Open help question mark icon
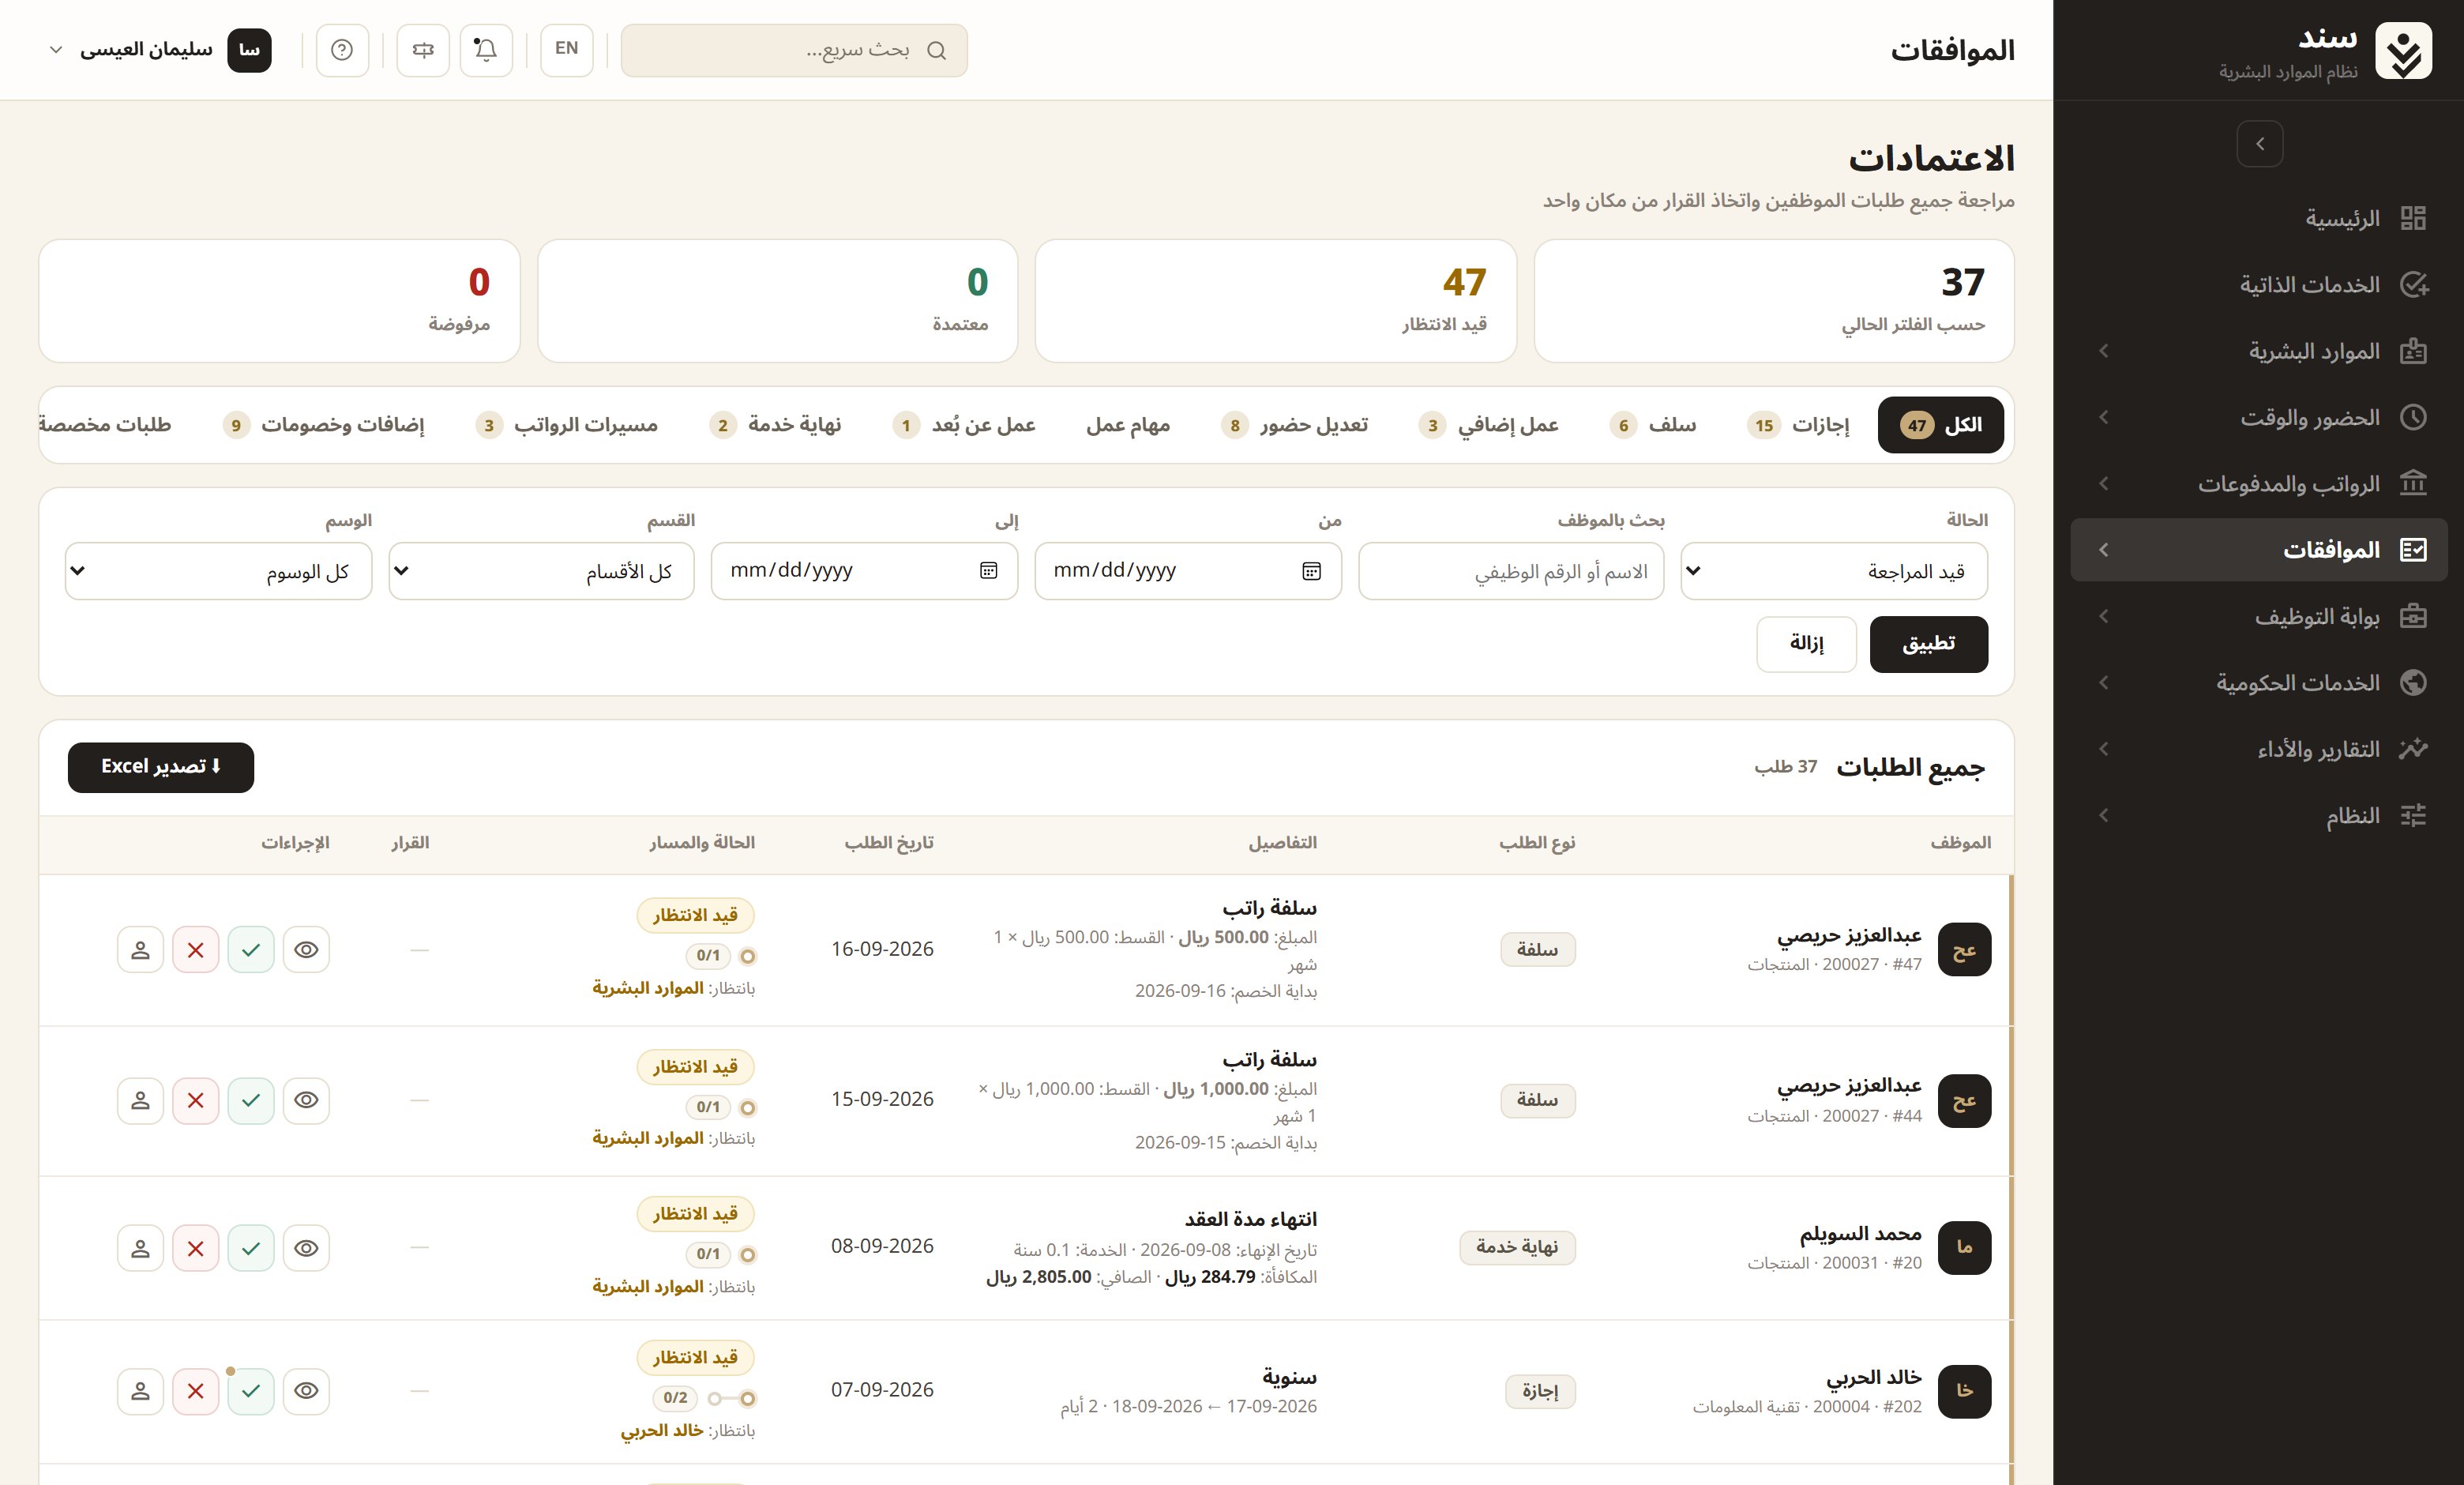Viewport: 2464px width, 1485px height. (x=342, y=50)
